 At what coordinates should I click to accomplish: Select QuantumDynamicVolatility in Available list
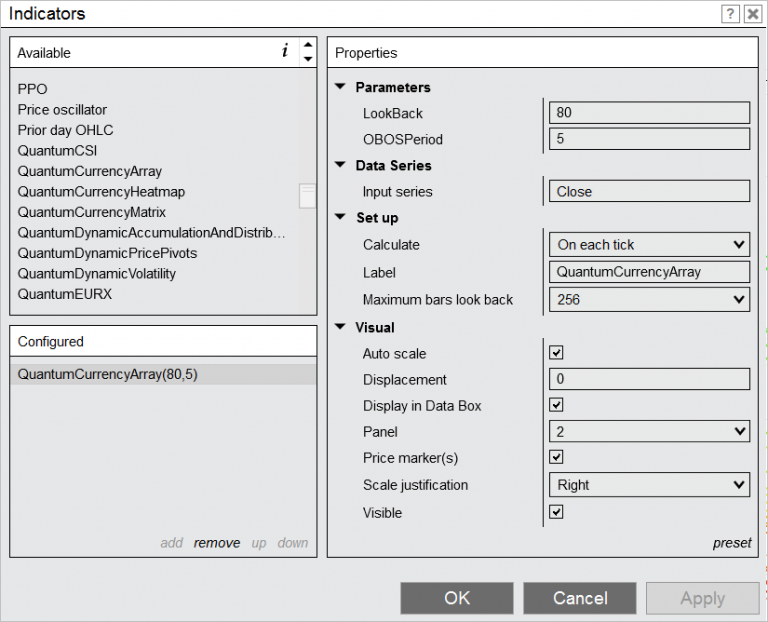(96, 274)
